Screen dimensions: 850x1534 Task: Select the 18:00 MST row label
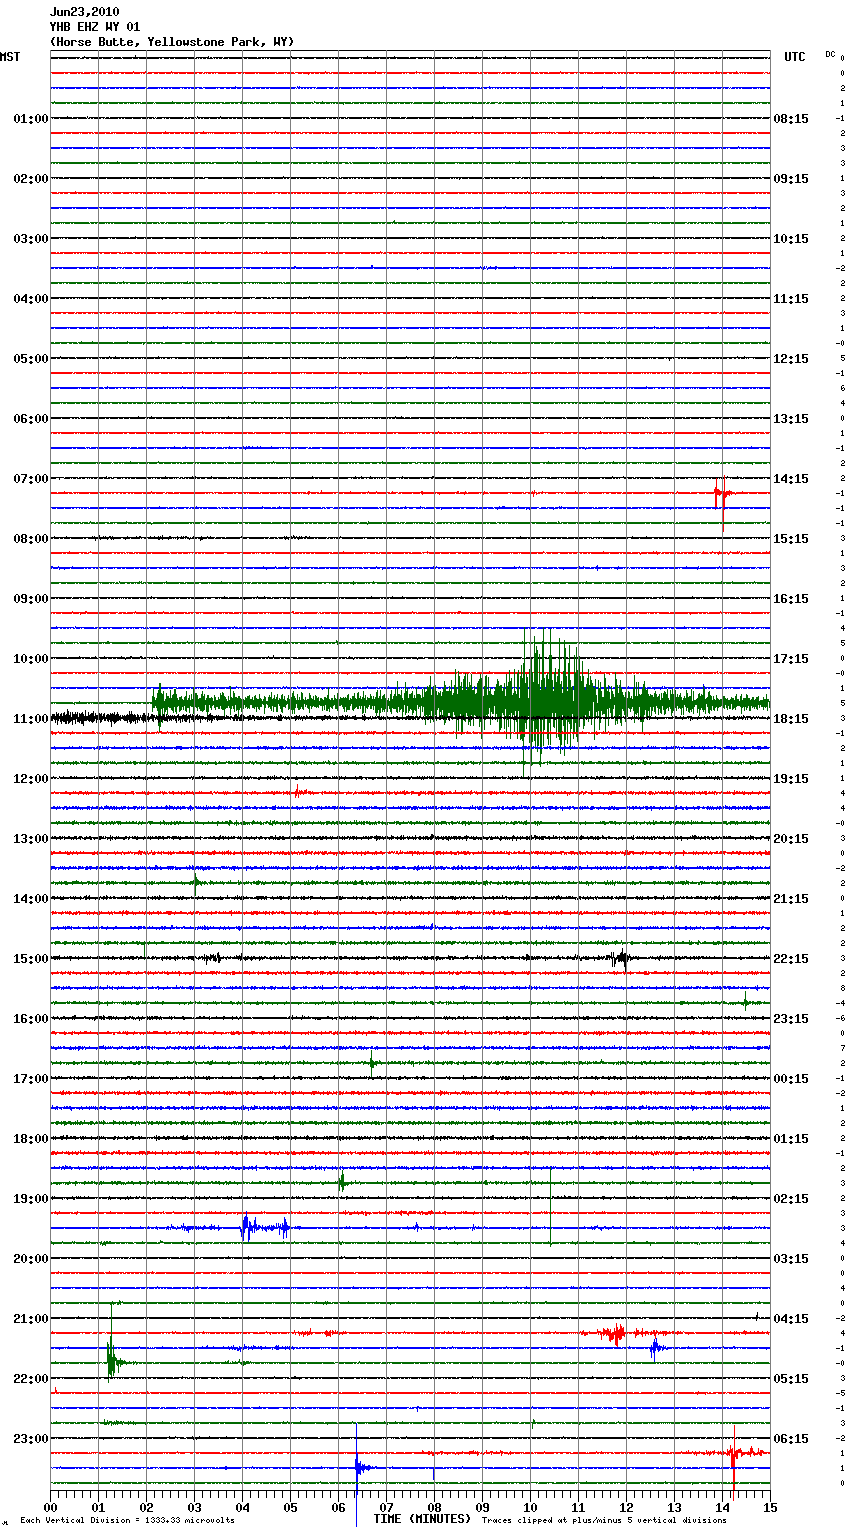30,1139
